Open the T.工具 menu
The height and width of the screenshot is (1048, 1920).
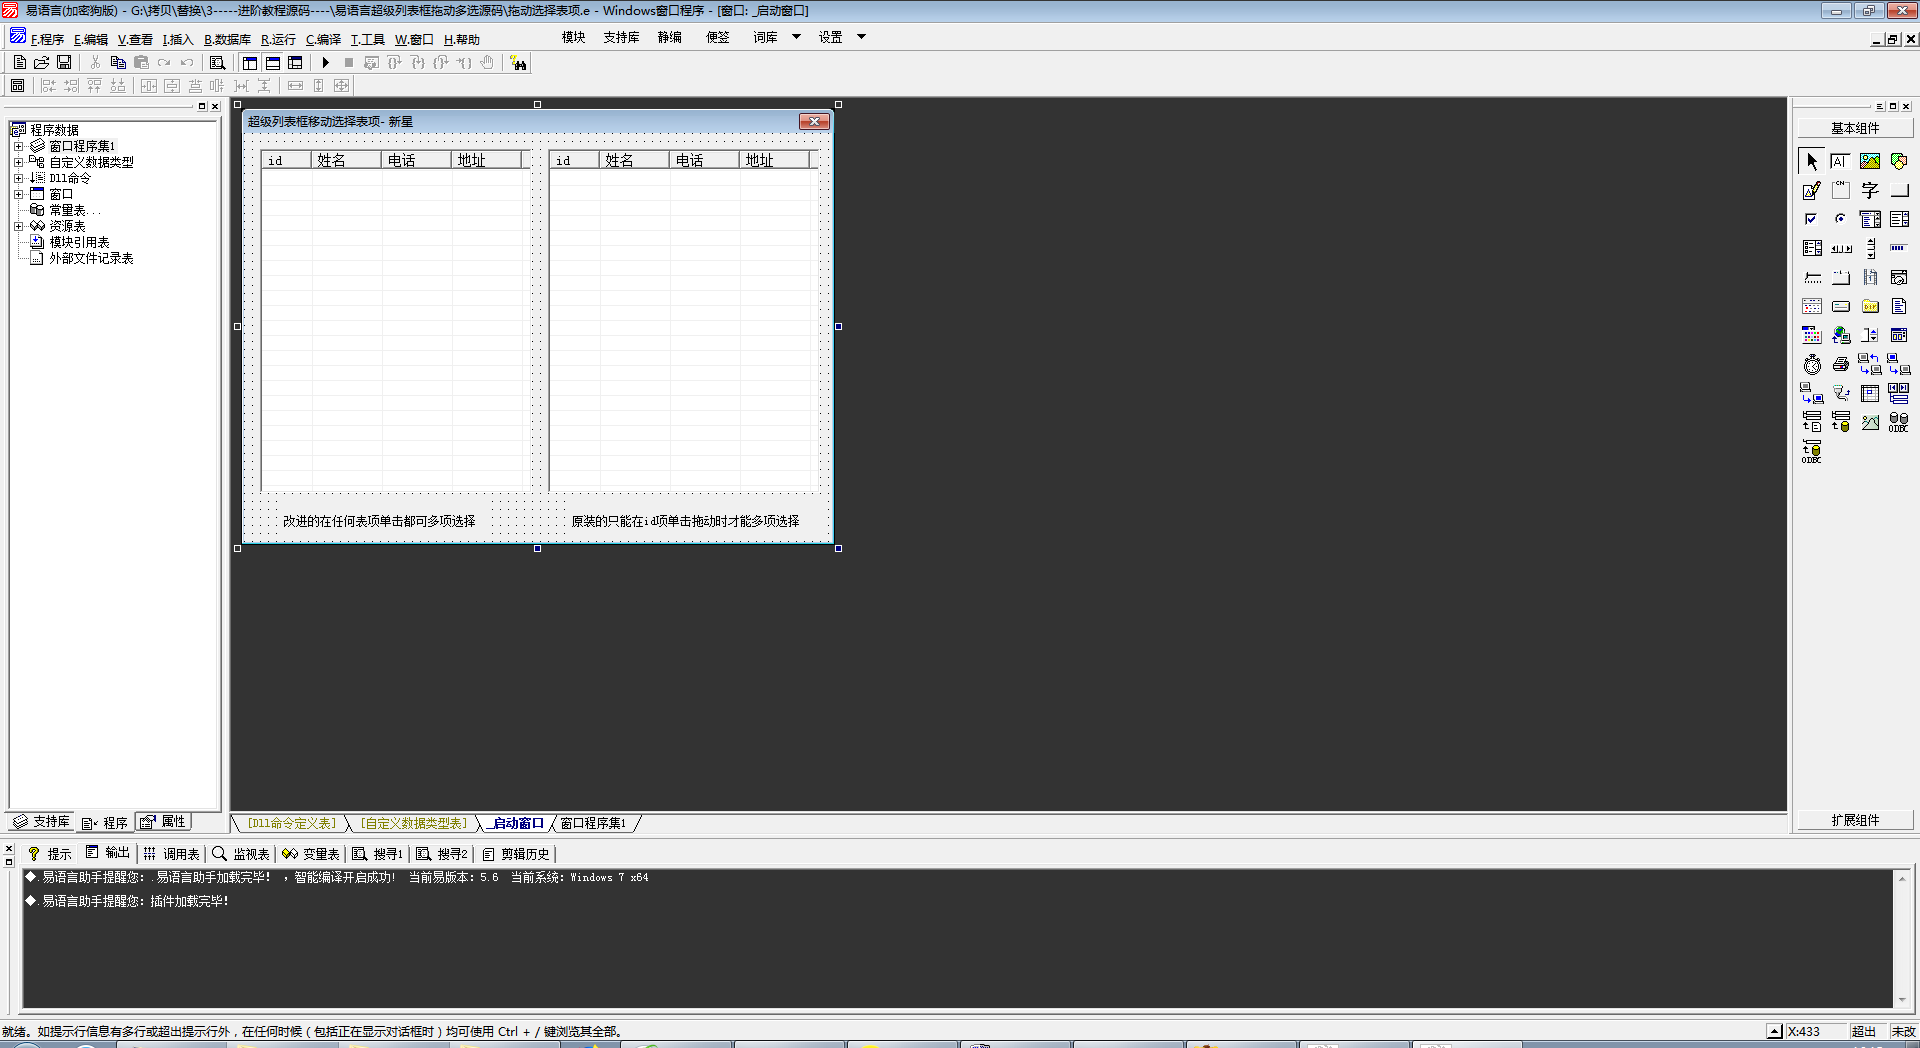click(367, 40)
